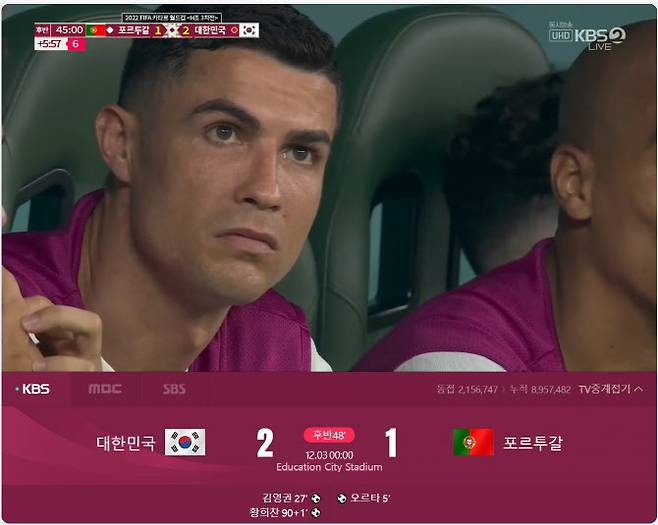Click the Portugal flag in broadcast overlay
The width and height of the screenshot is (658, 525).
click(x=95, y=30)
